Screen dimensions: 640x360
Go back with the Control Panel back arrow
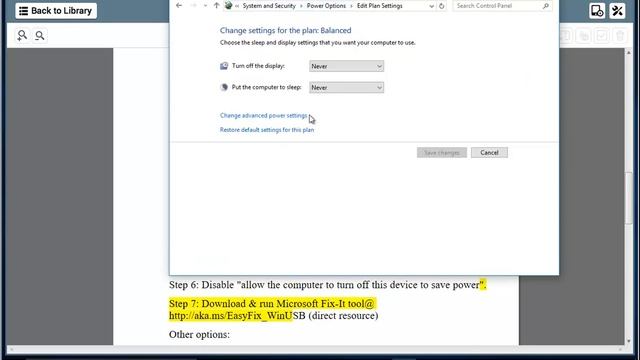pyautogui.click(x=179, y=6)
